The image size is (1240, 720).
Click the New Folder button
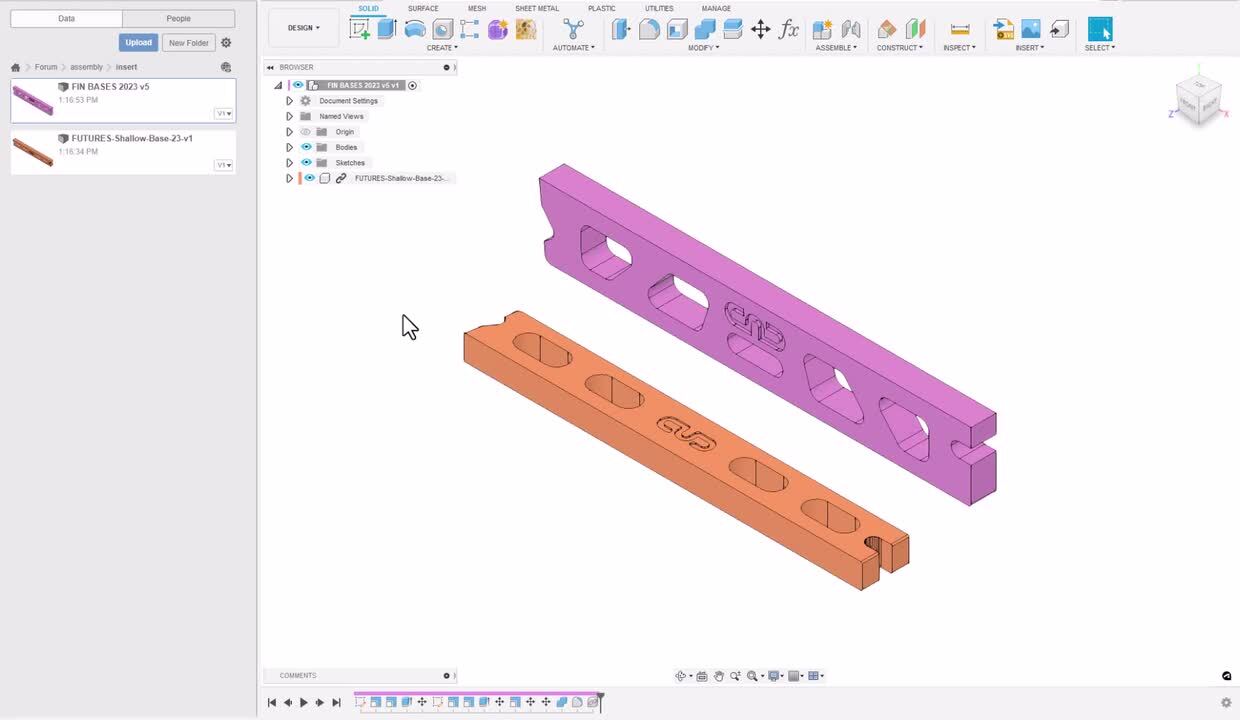(x=188, y=43)
